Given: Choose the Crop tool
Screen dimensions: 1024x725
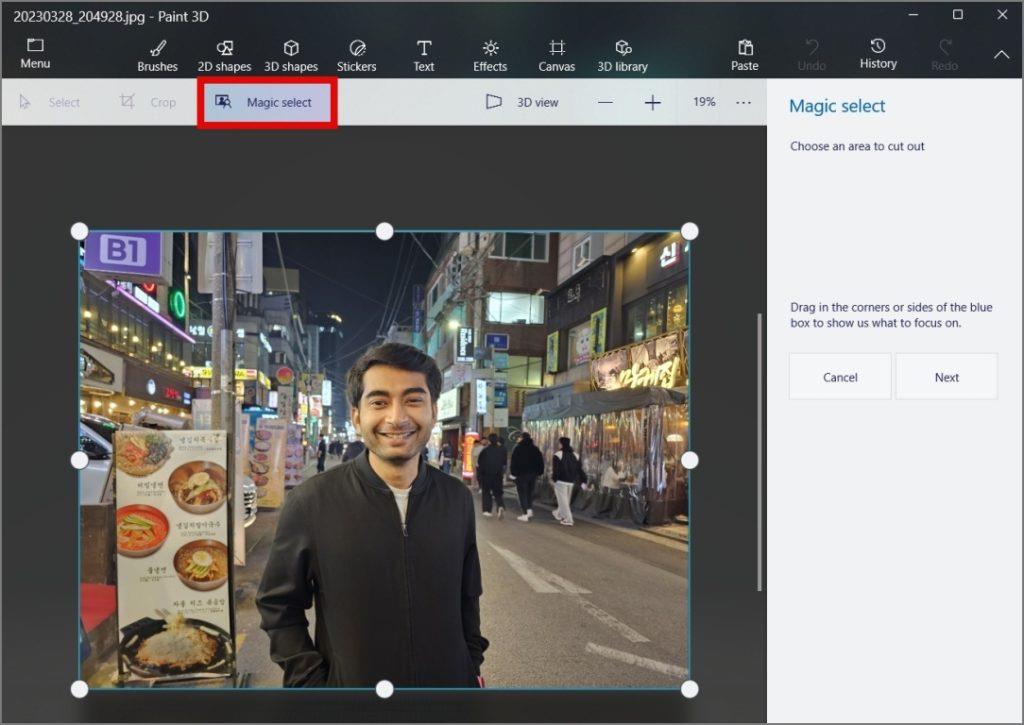Looking at the screenshot, I should (148, 102).
